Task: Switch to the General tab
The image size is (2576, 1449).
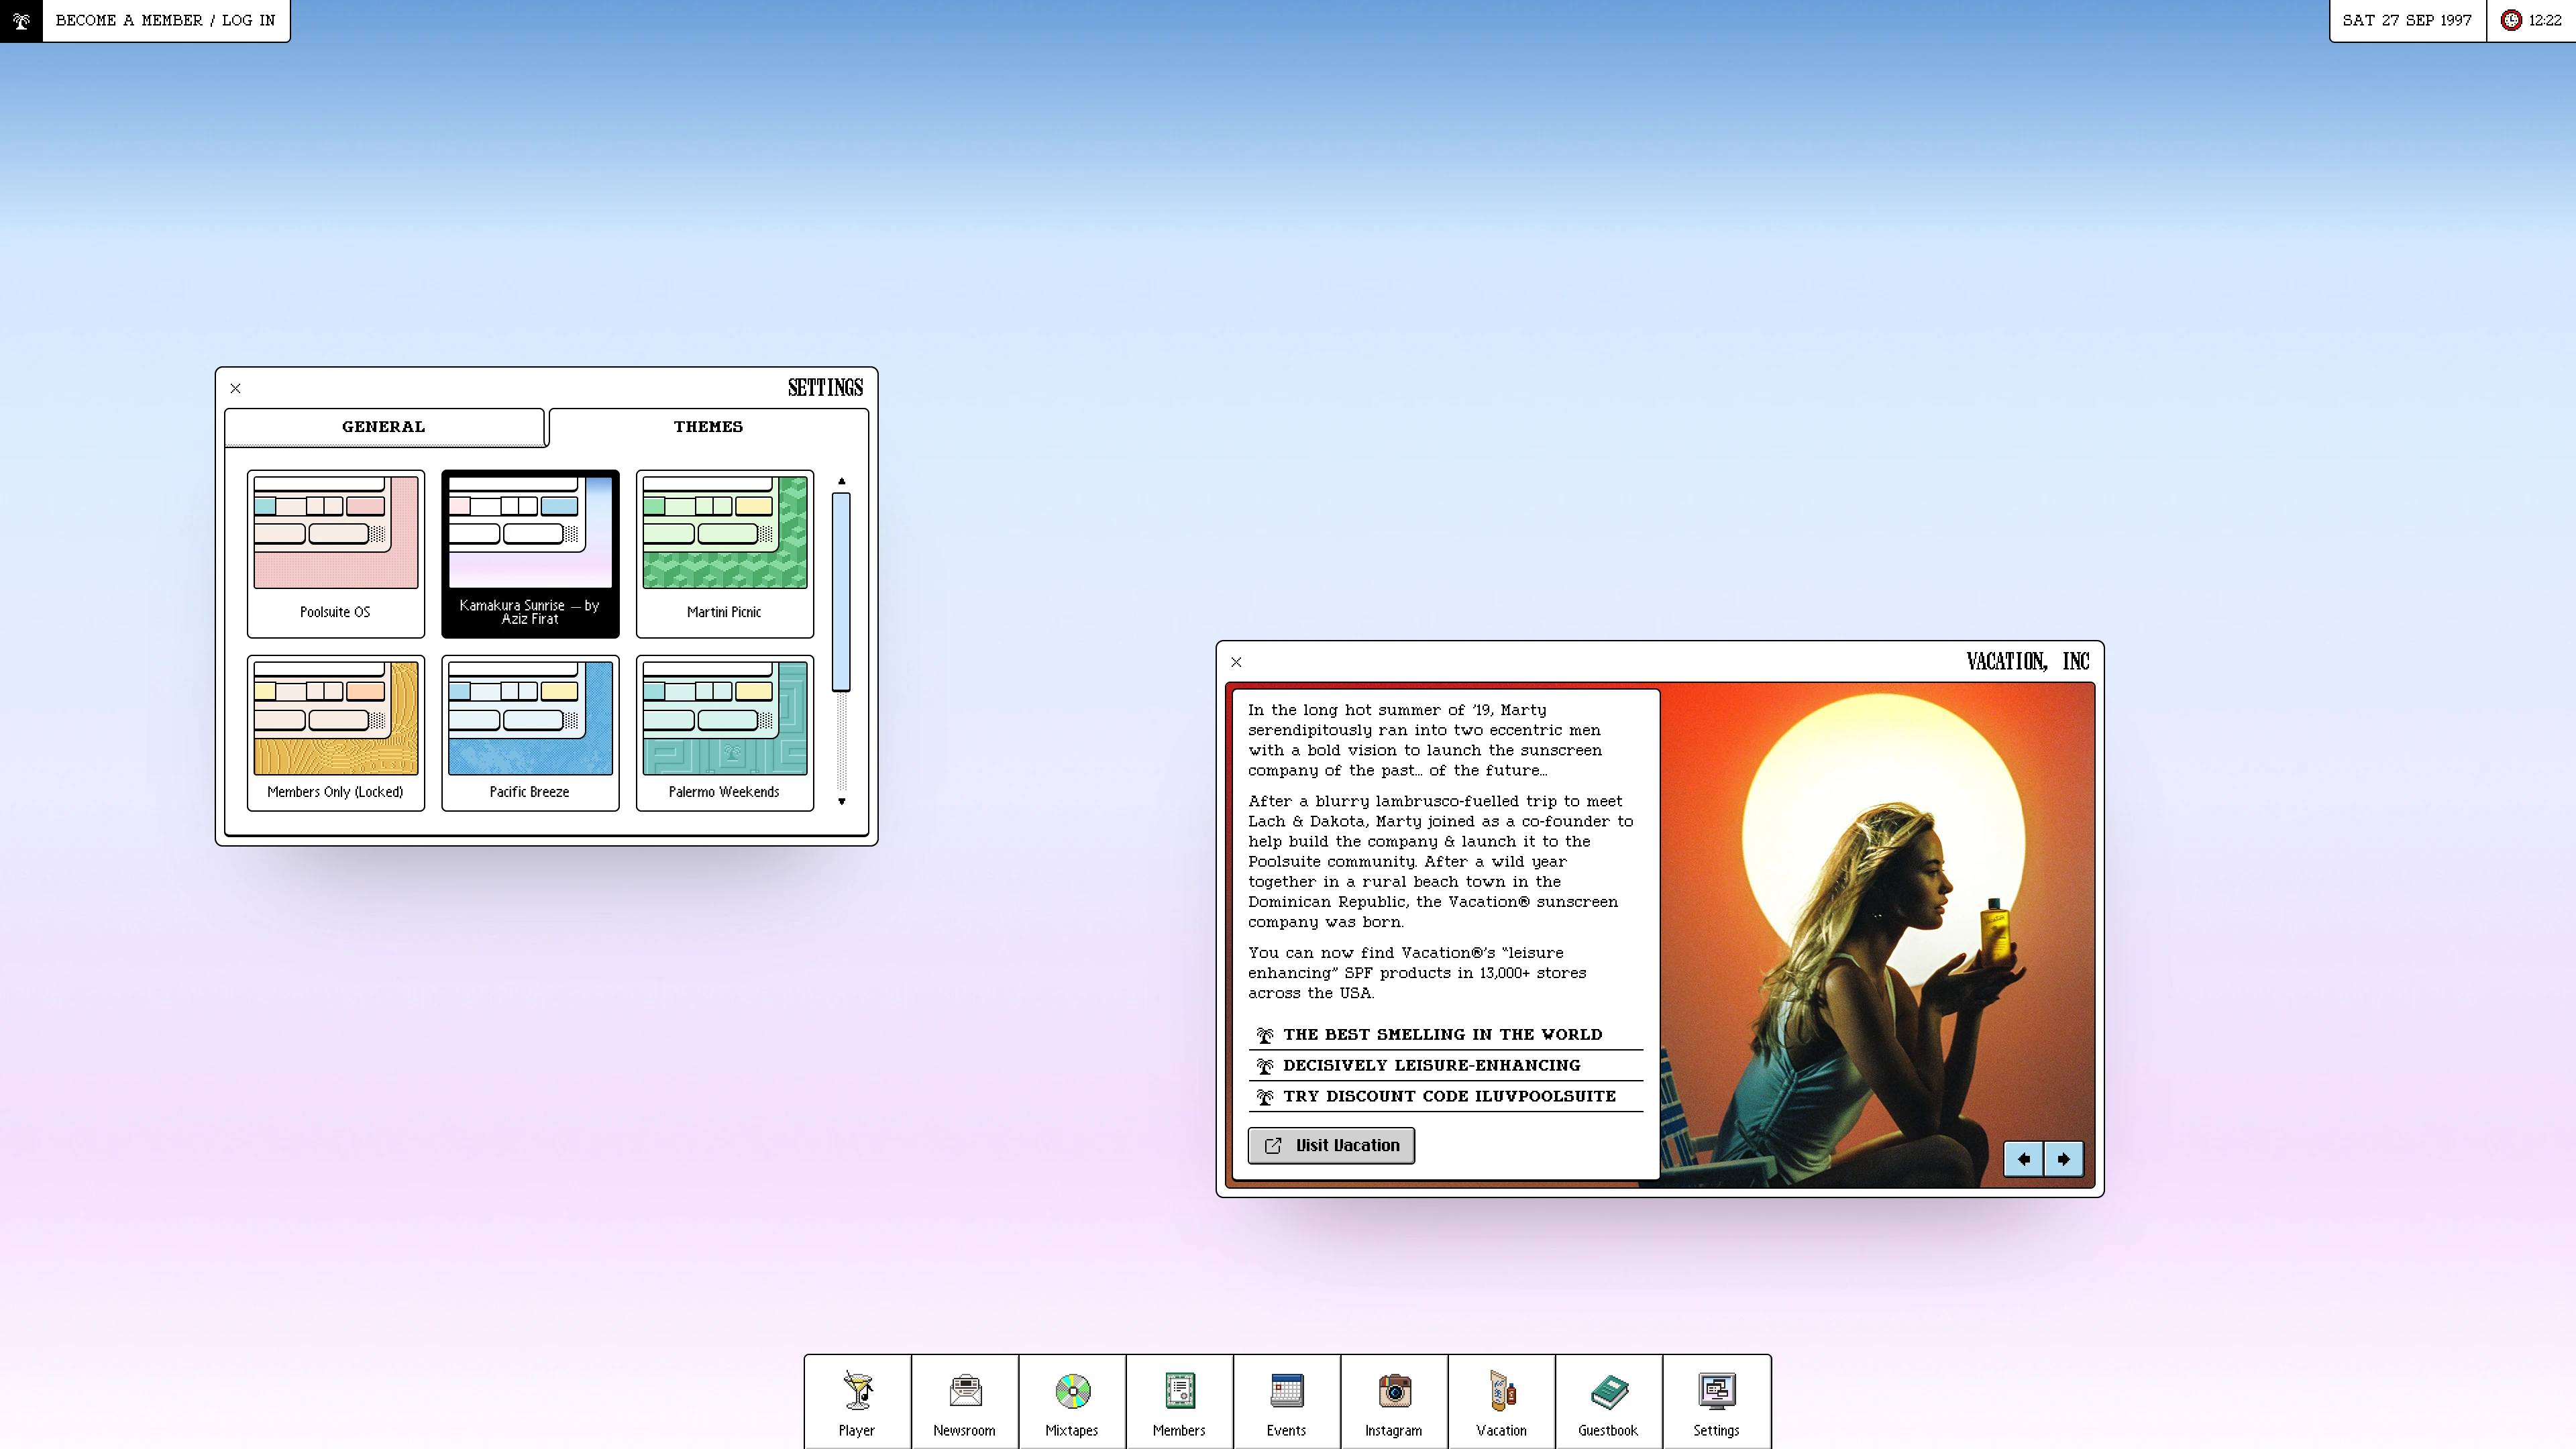Action: click(384, 427)
